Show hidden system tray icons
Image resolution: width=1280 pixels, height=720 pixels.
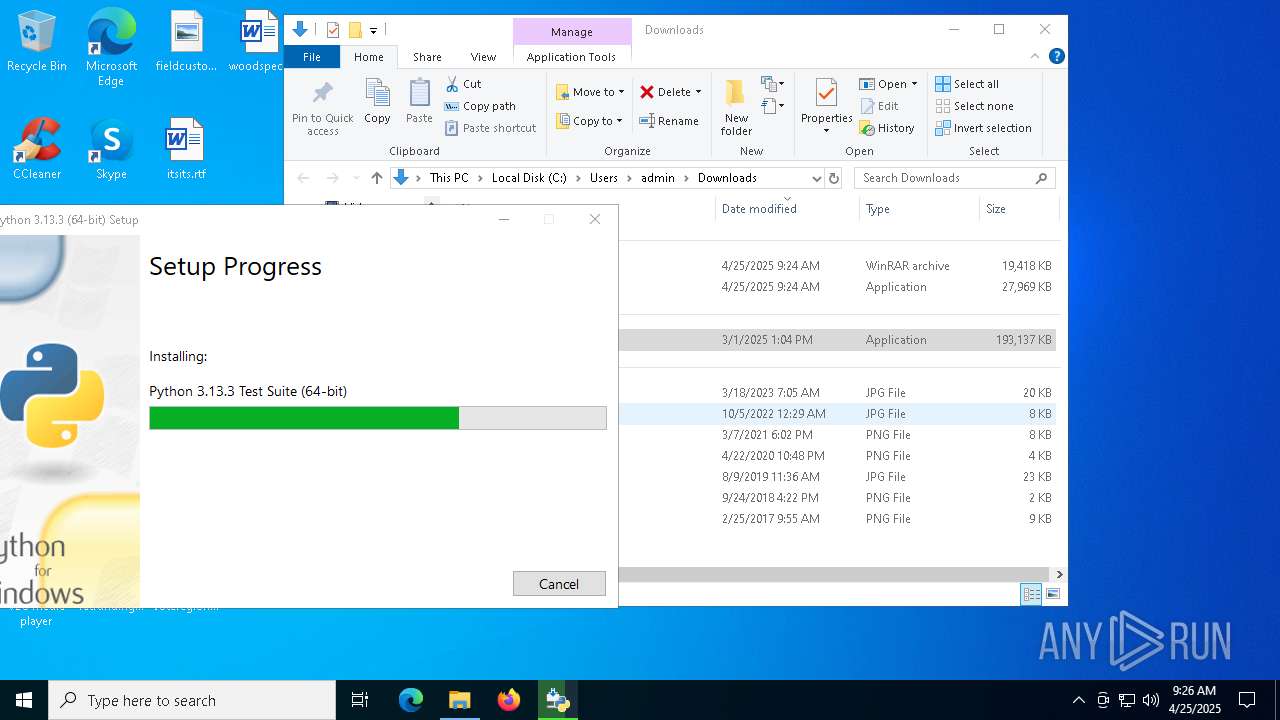tap(1078, 700)
